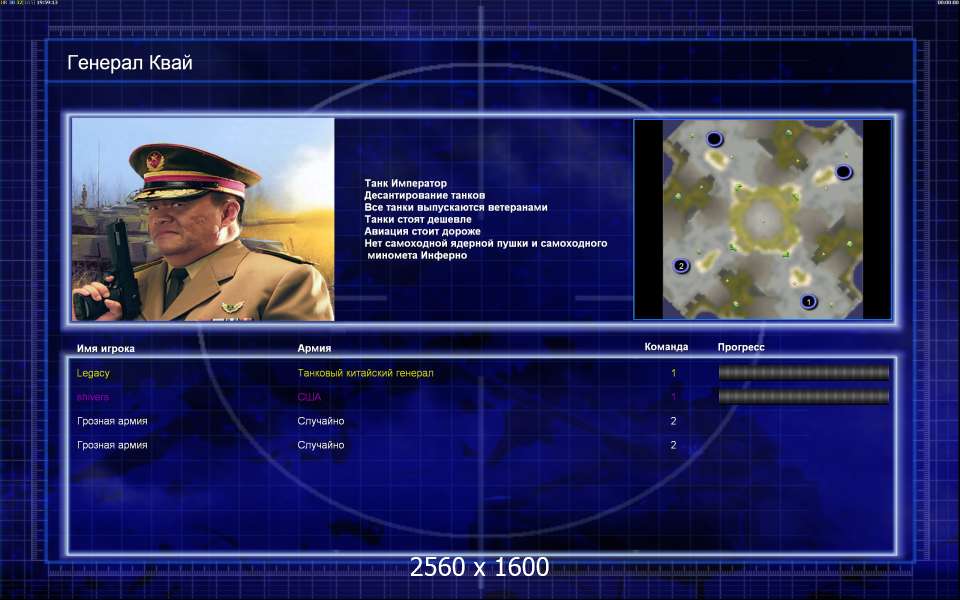
Task: Click team number in shivers' row
Action: [x=673, y=397]
